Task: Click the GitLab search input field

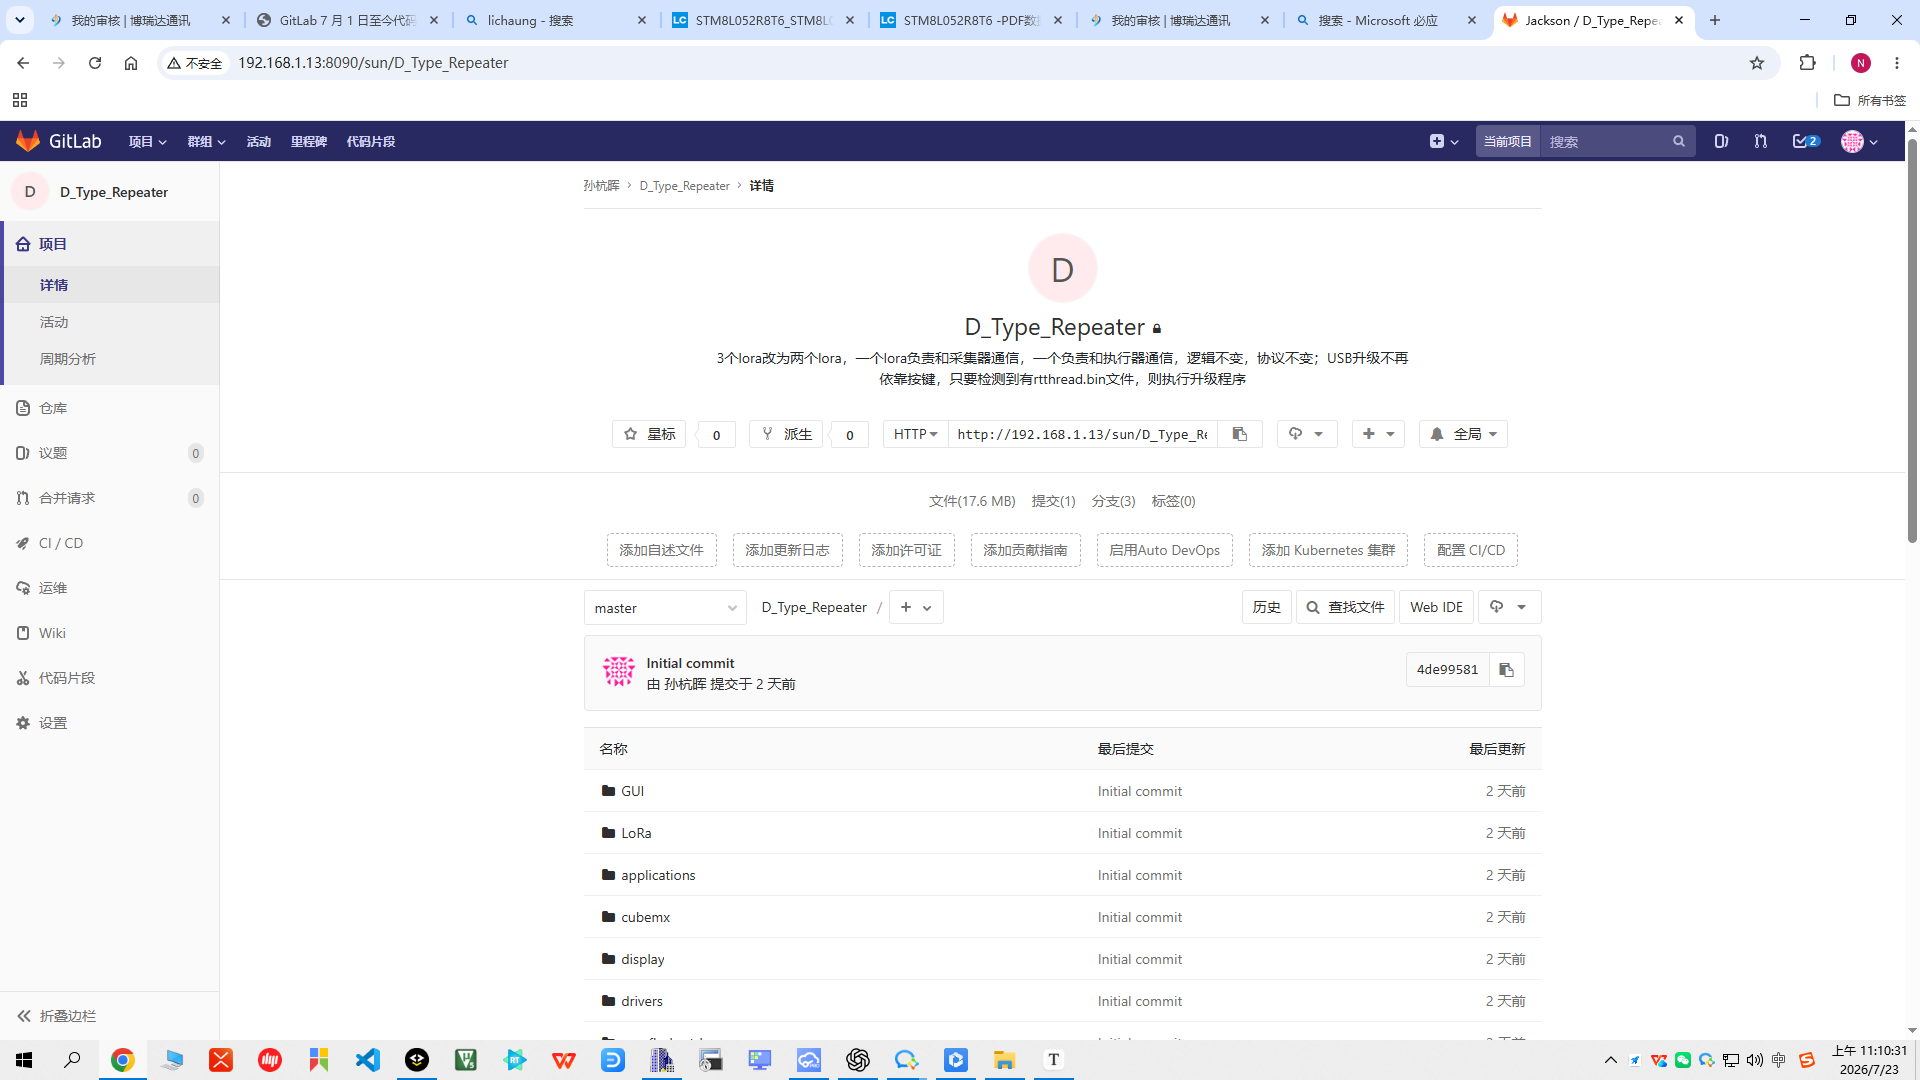Action: coord(1605,141)
